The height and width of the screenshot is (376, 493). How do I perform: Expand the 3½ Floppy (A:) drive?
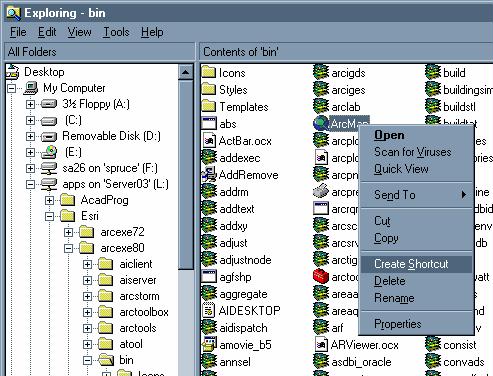(30, 104)
